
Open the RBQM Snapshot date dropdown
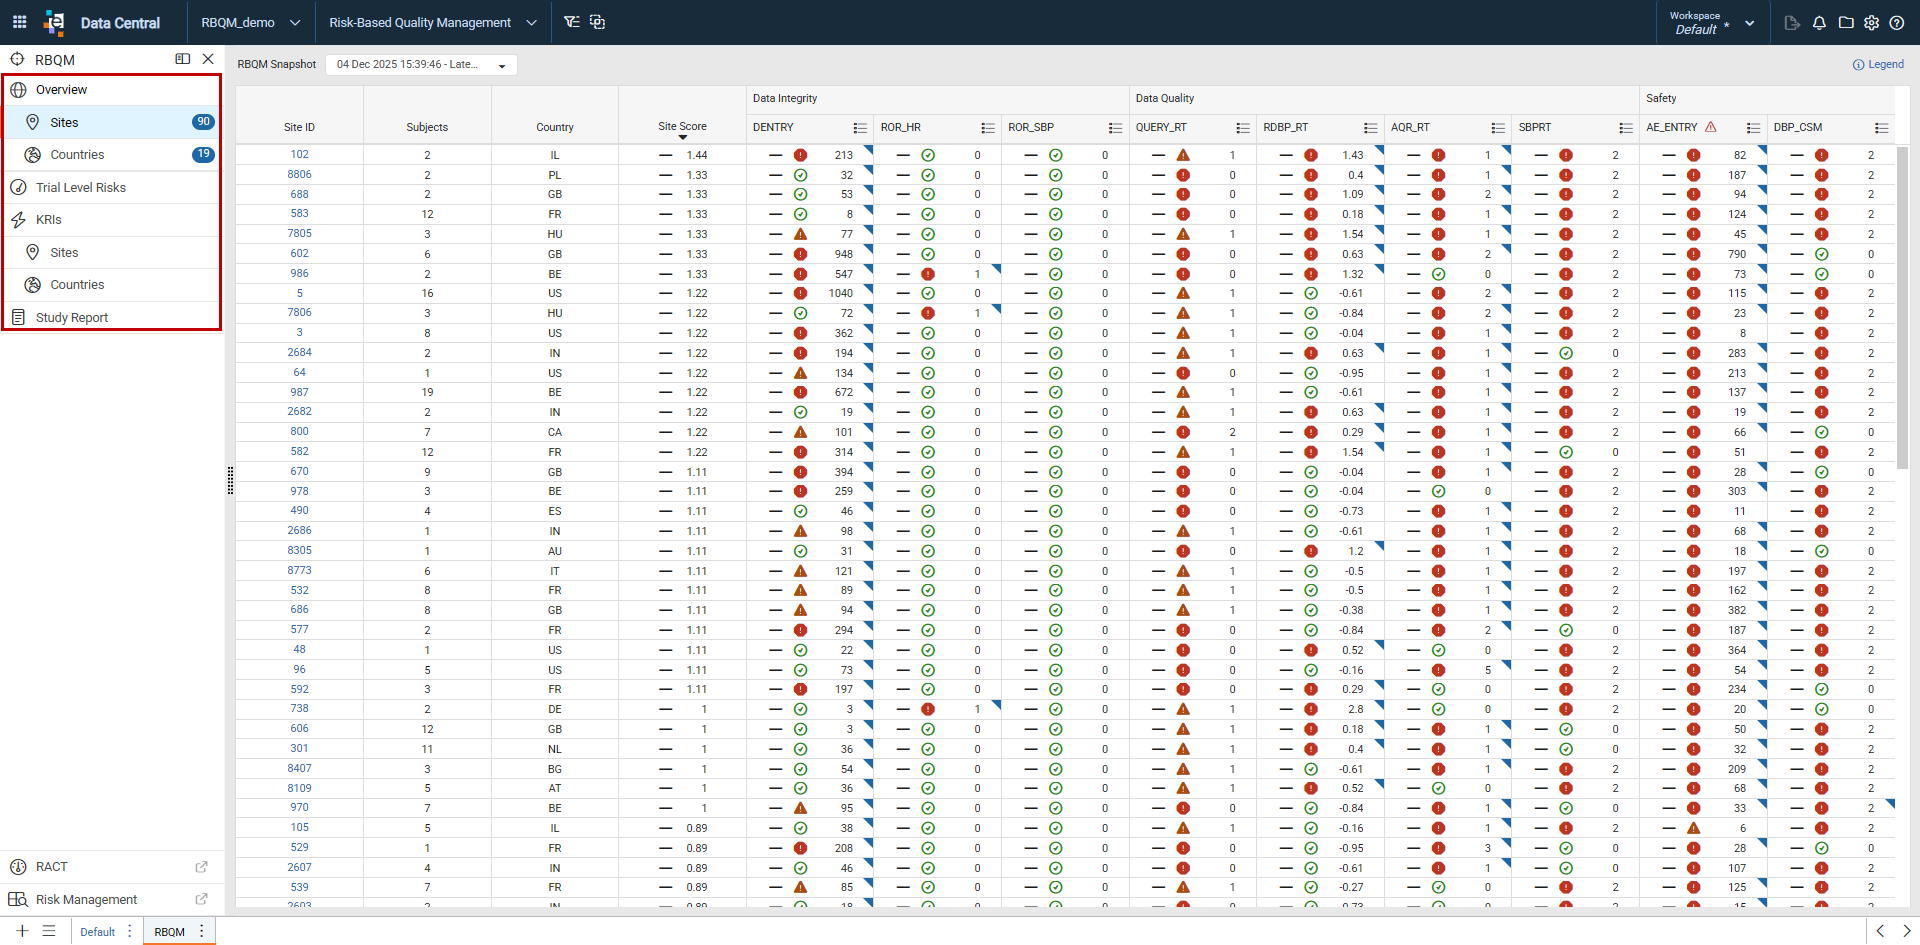(x=421, y=65)
